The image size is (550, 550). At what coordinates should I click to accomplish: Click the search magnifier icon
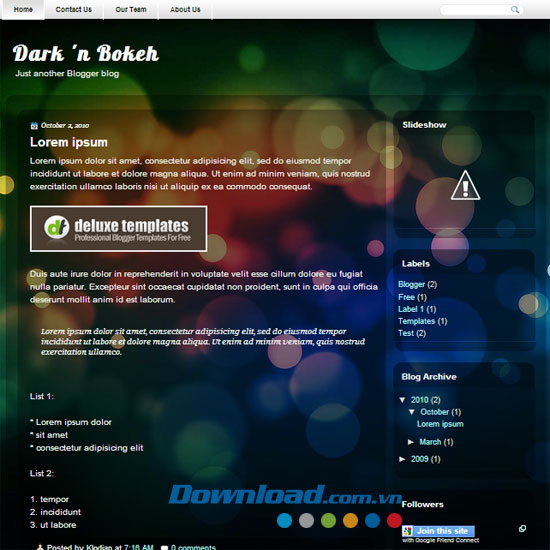click(x=515, y=9)
